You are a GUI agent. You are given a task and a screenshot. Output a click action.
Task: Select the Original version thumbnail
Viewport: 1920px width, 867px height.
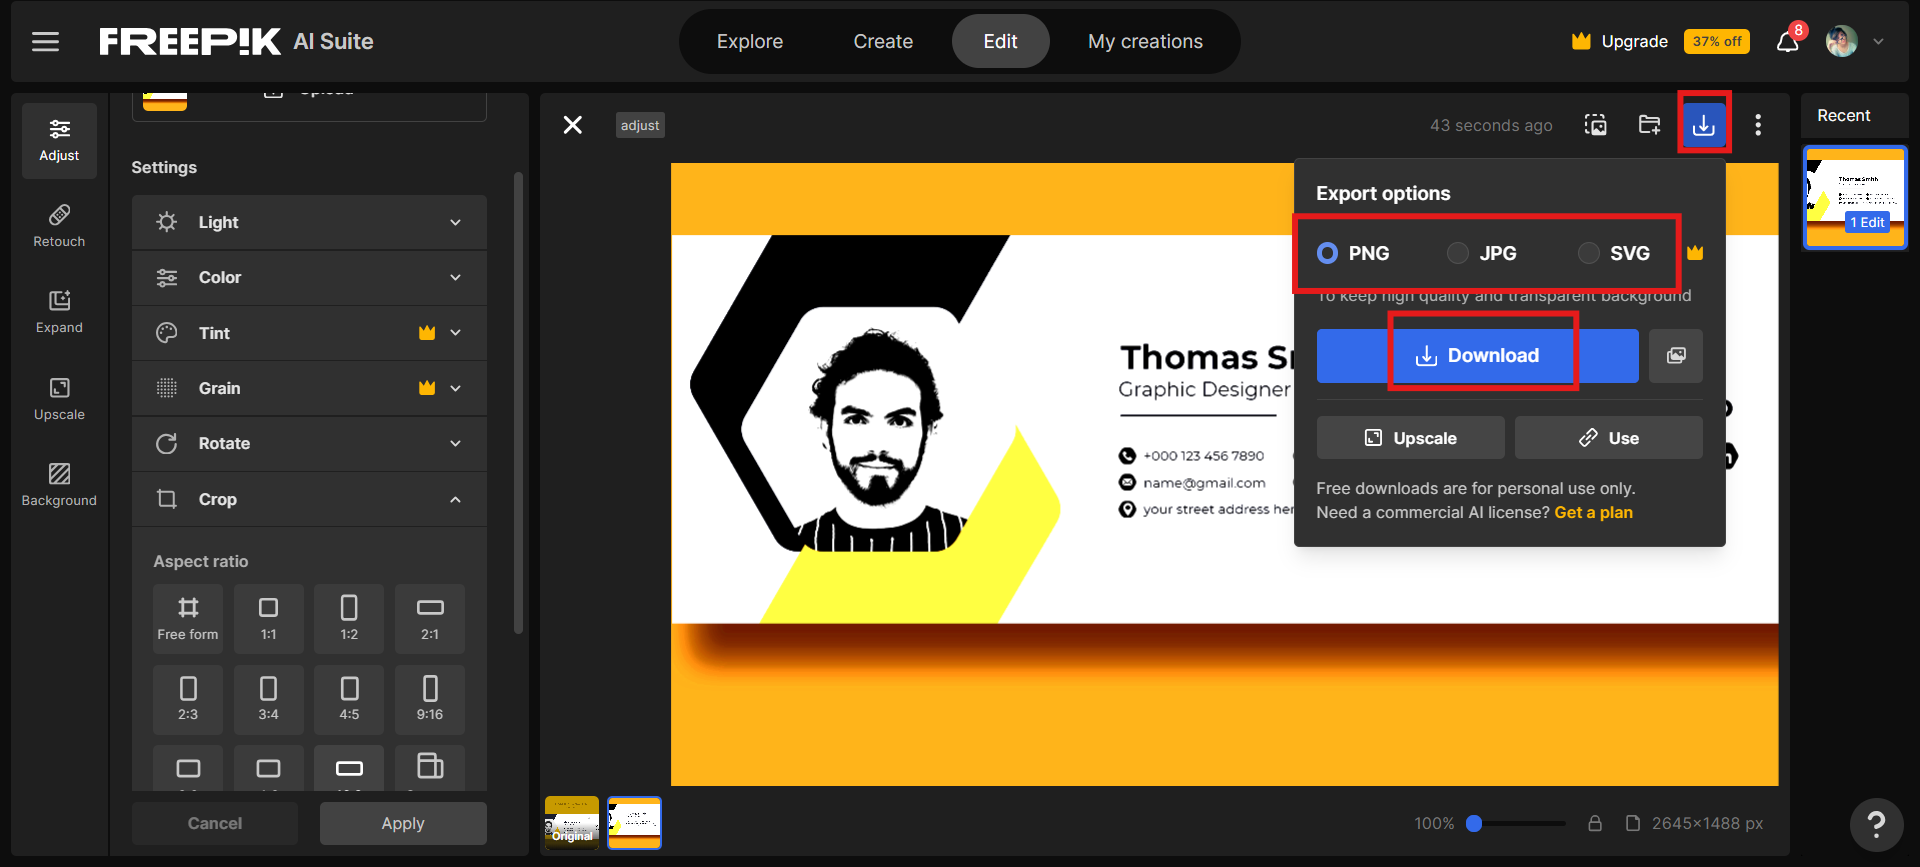[x=572, y=822]
